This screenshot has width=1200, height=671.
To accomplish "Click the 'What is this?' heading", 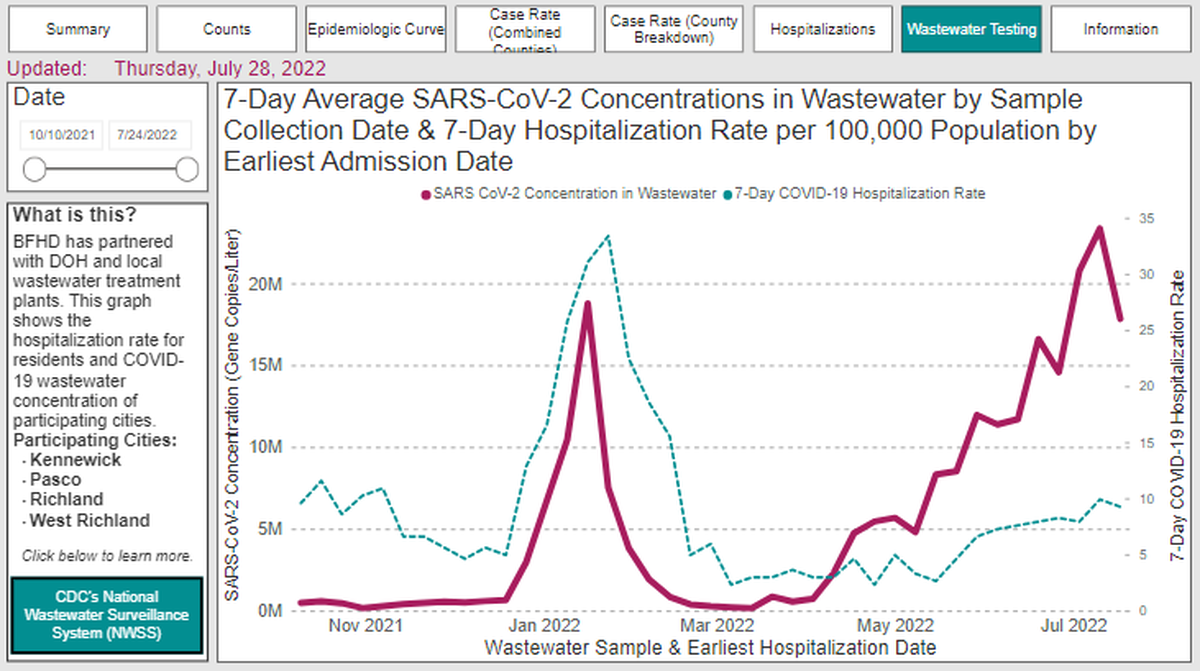I will [75, 215].
